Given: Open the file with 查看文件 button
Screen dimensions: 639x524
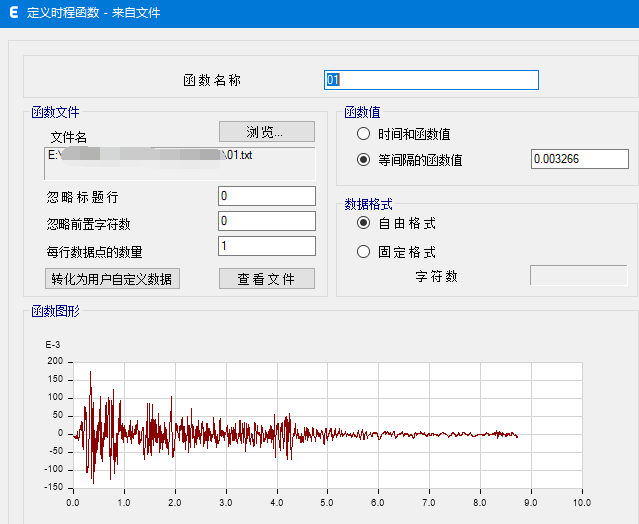Looking at the screenshot, I should click(x=266, y=279).
